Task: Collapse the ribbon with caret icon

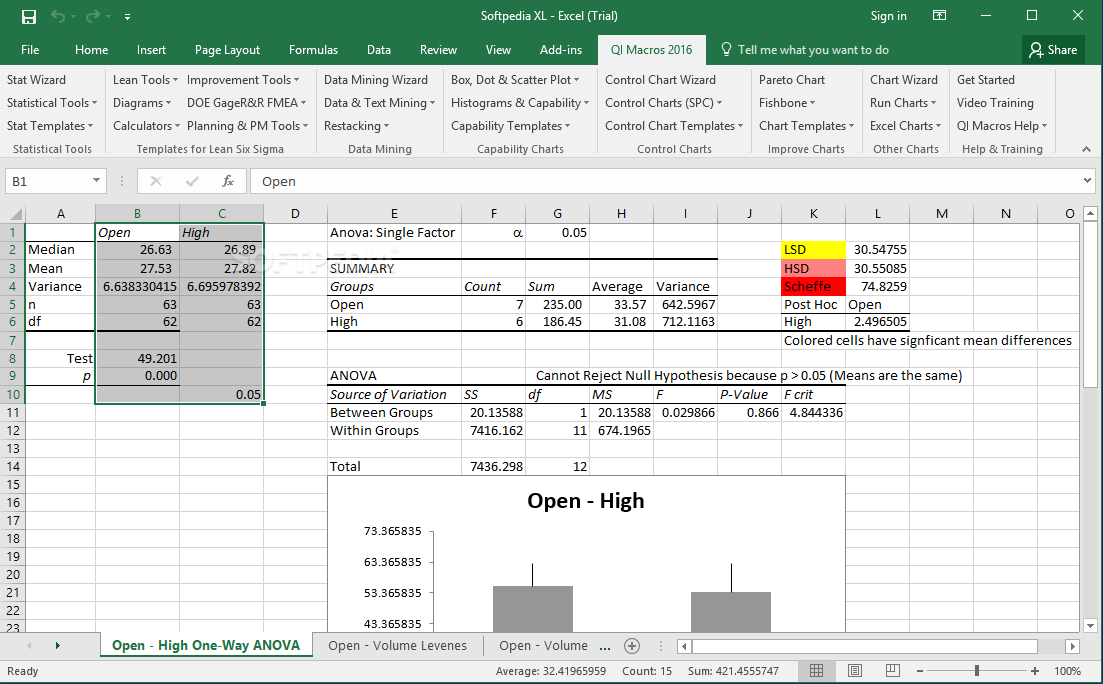Action: 1087,149
